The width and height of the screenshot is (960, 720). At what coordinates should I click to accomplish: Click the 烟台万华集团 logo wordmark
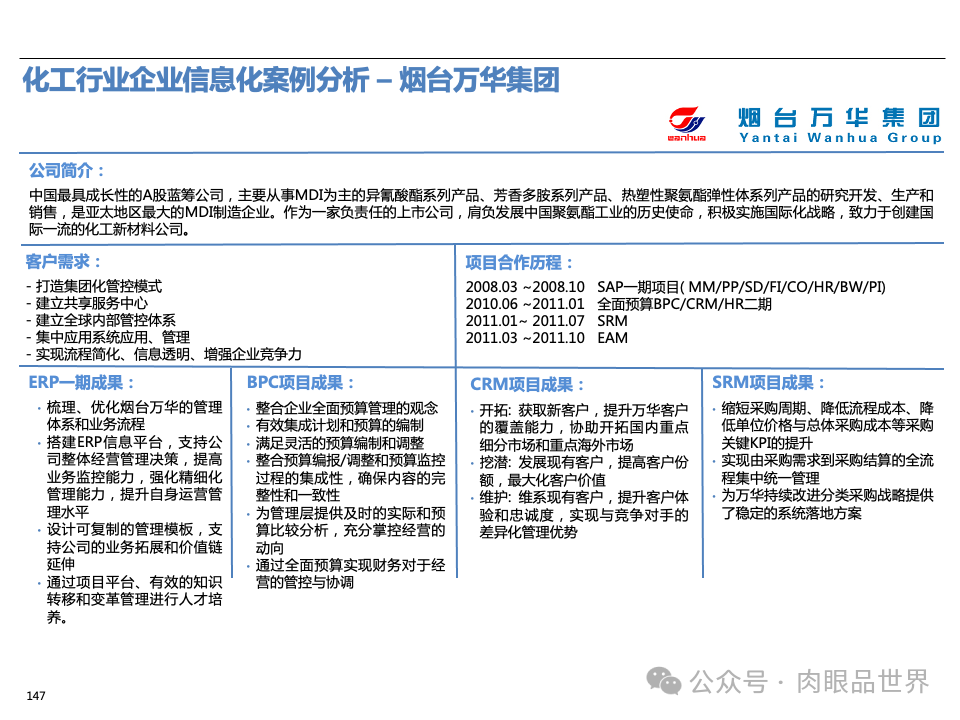(x=839, y=117)
